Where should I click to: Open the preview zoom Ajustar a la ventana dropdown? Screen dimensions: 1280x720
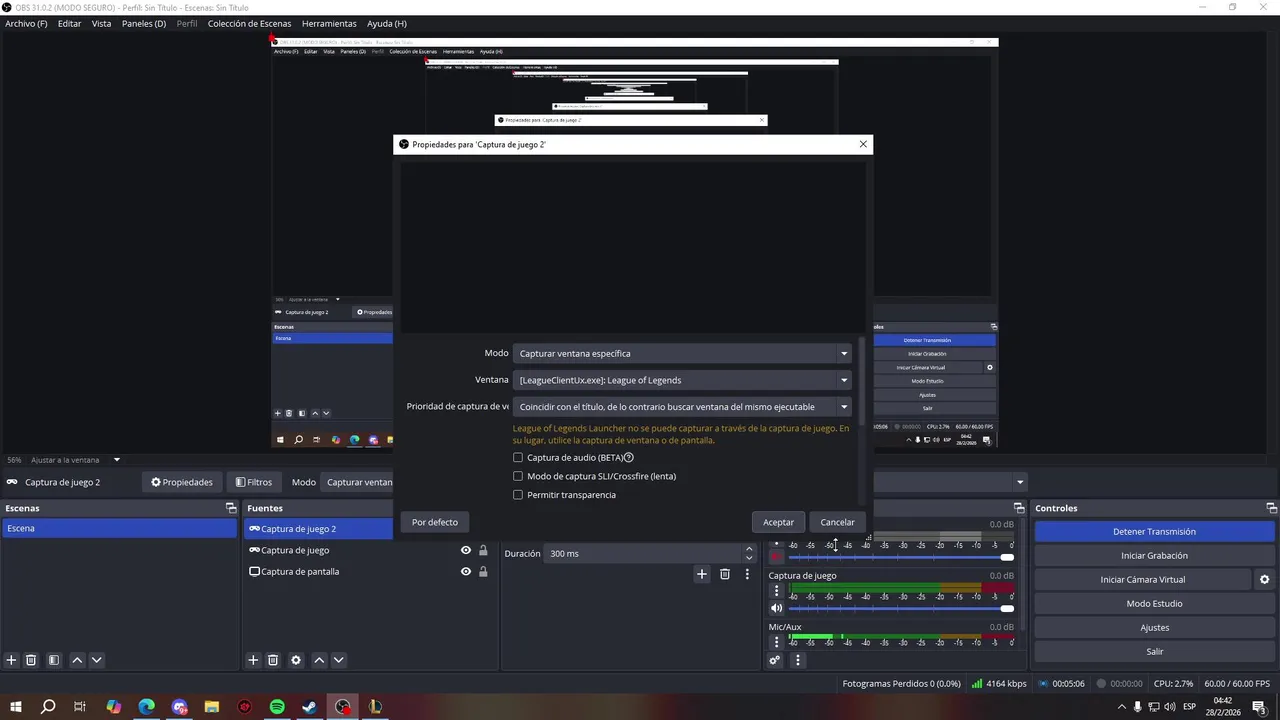pyautogui.click(x=76, y=460)
